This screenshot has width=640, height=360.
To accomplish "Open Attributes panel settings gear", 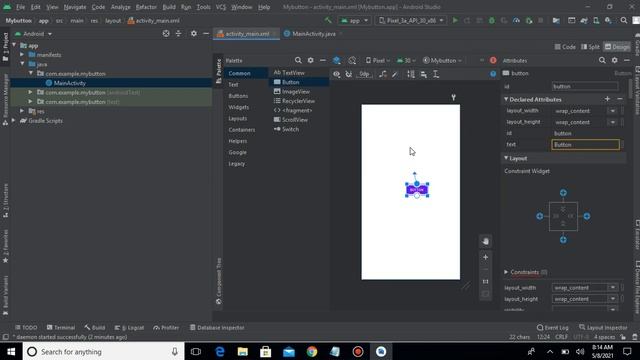I will click(614, 60).
